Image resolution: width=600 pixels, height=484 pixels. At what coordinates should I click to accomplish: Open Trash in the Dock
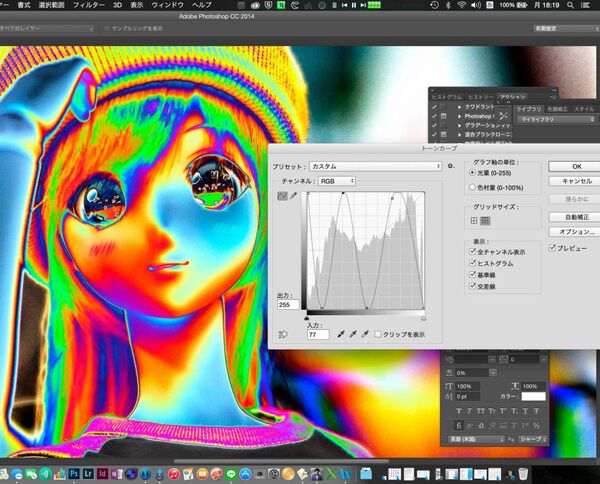[x=523, y=474]
